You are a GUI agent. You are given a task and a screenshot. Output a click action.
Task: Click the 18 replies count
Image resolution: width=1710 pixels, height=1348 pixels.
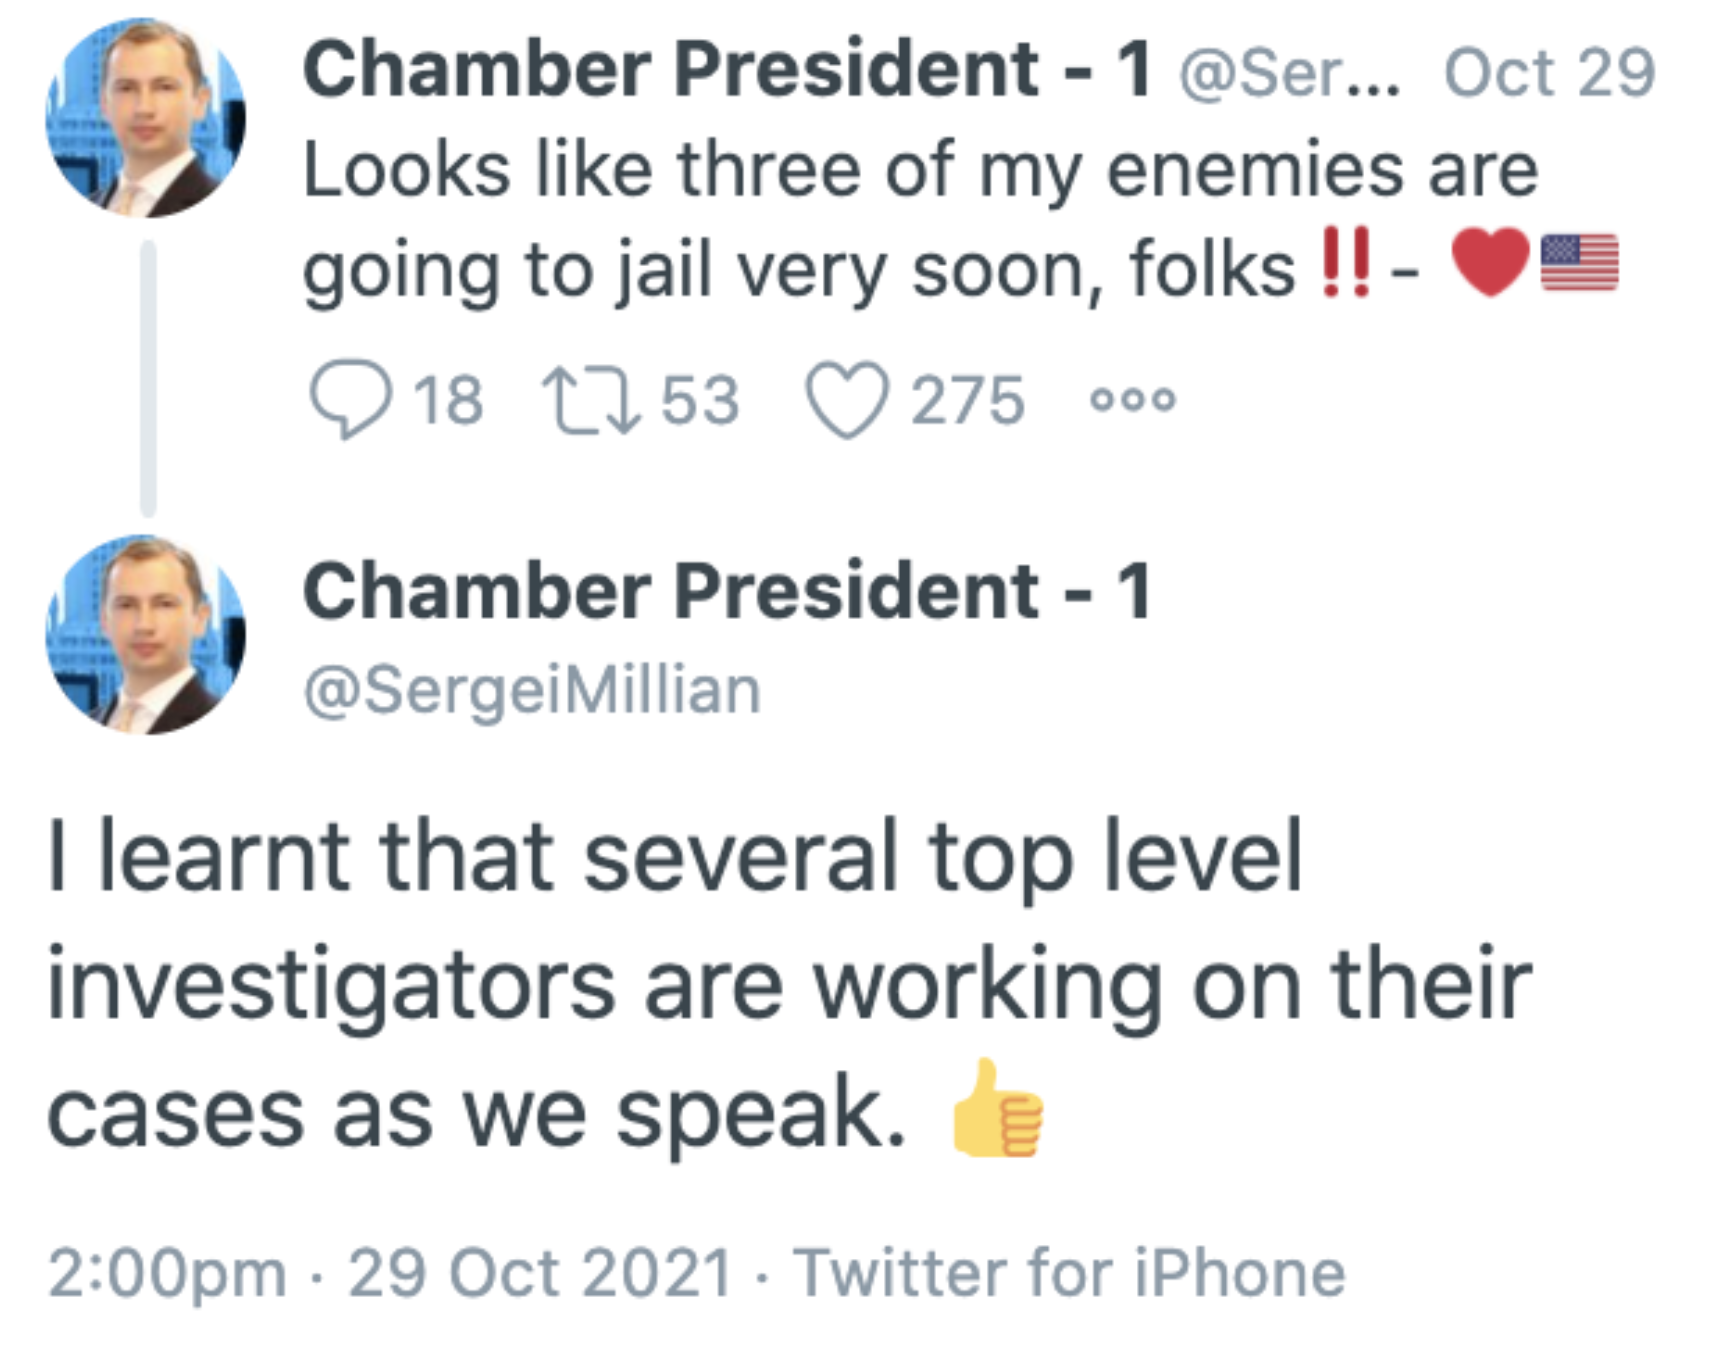pyautogui.click(x=448, y=400)
